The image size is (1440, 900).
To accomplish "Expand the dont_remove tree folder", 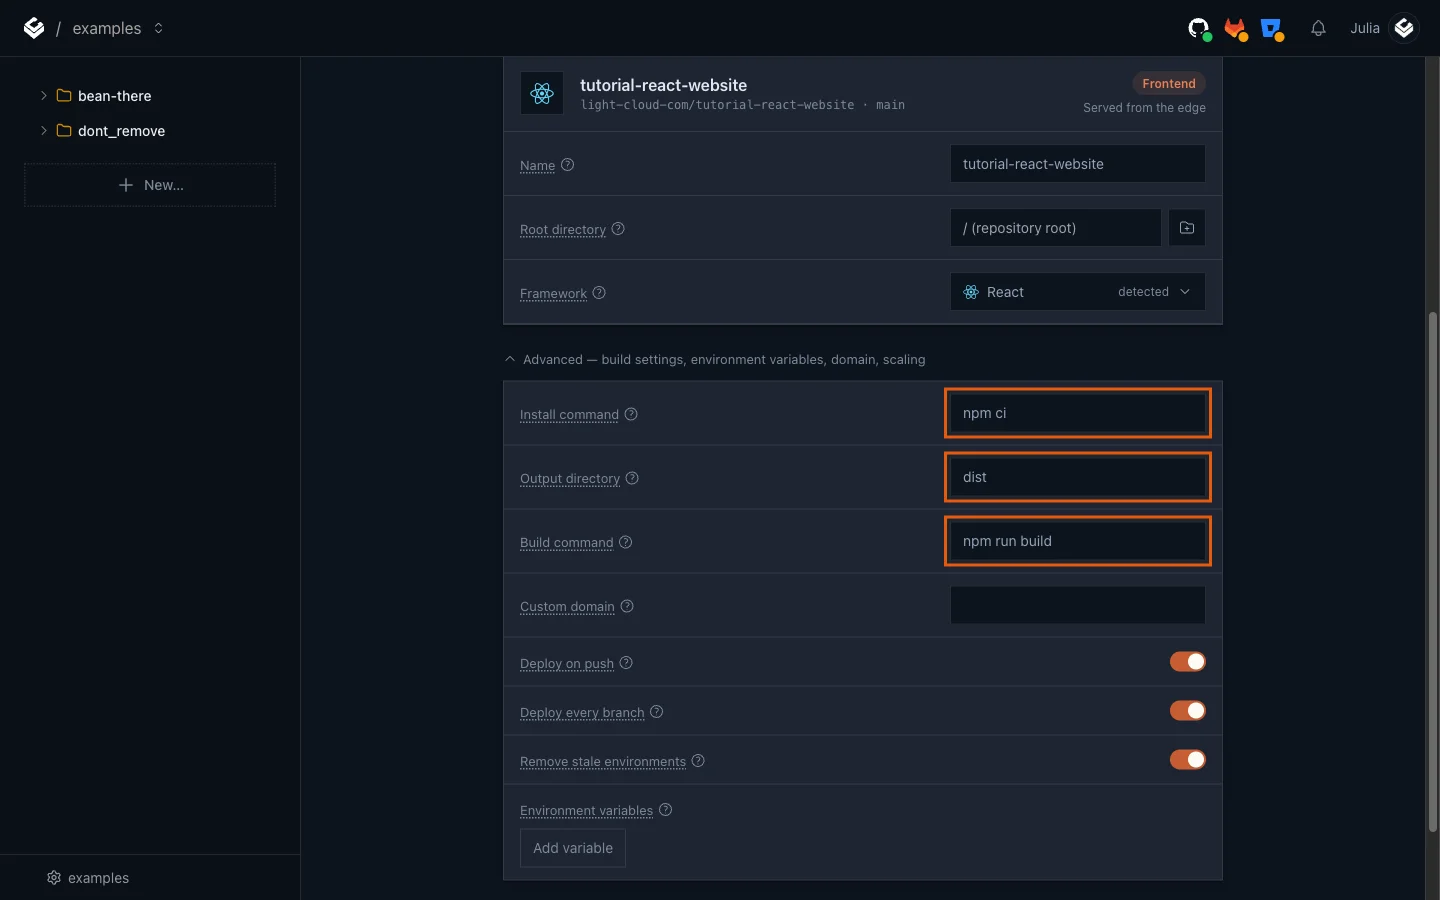I will coord(43,131).
